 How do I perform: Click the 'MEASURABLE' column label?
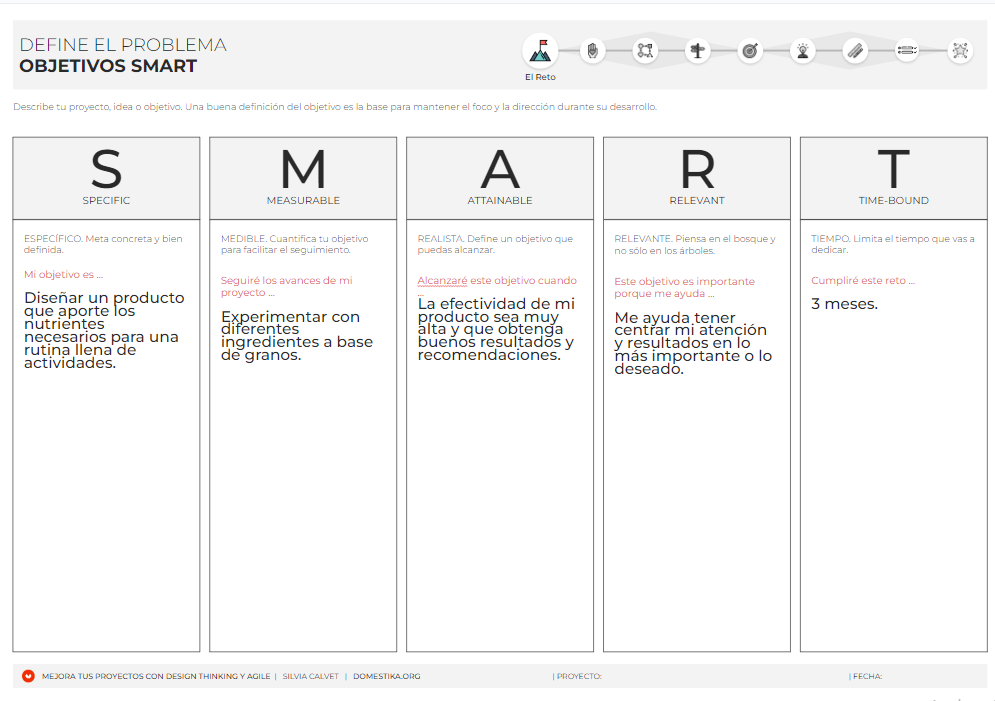pyautogui.click(x=303, y=200)
